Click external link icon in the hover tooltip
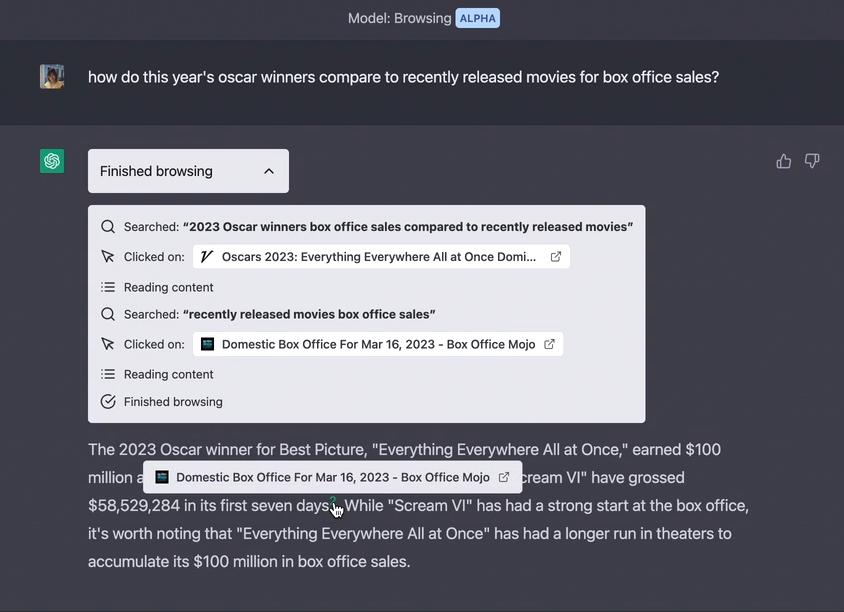 (x=504, y=477)
